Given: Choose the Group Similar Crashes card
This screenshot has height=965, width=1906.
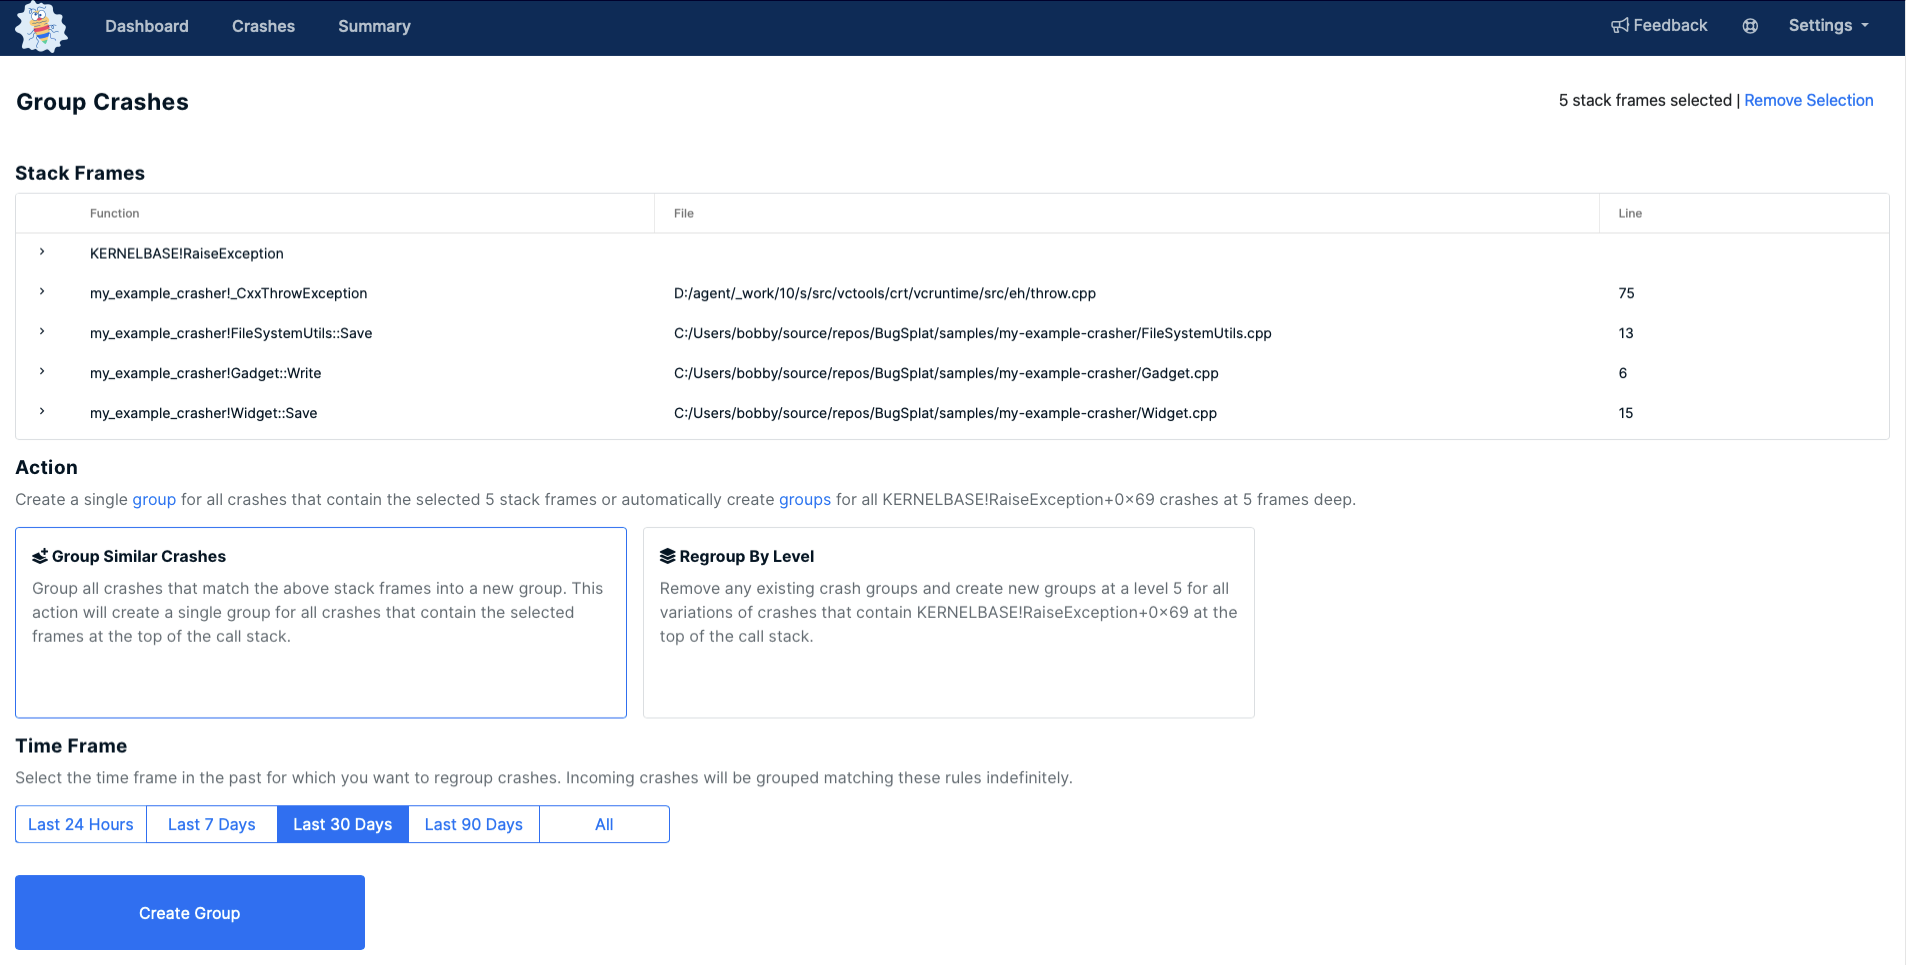Looking at the screenshot, I should coord(321,622).
